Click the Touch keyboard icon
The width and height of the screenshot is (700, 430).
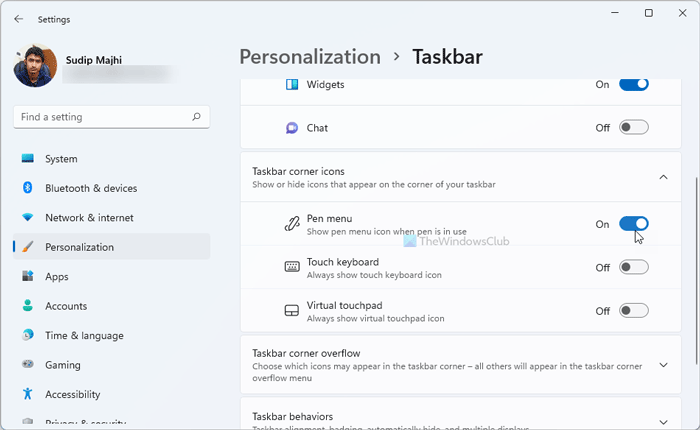point(292,267)
